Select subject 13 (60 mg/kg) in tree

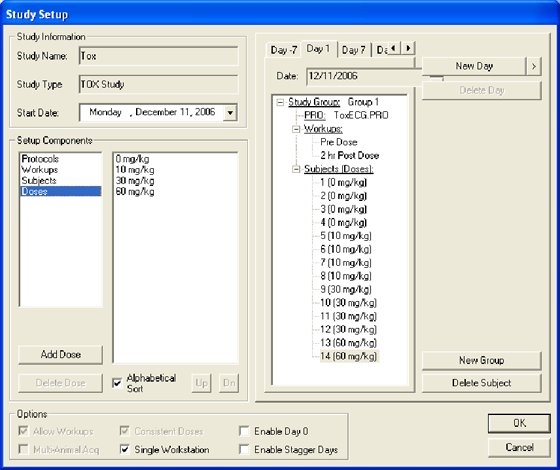(348, 343)
